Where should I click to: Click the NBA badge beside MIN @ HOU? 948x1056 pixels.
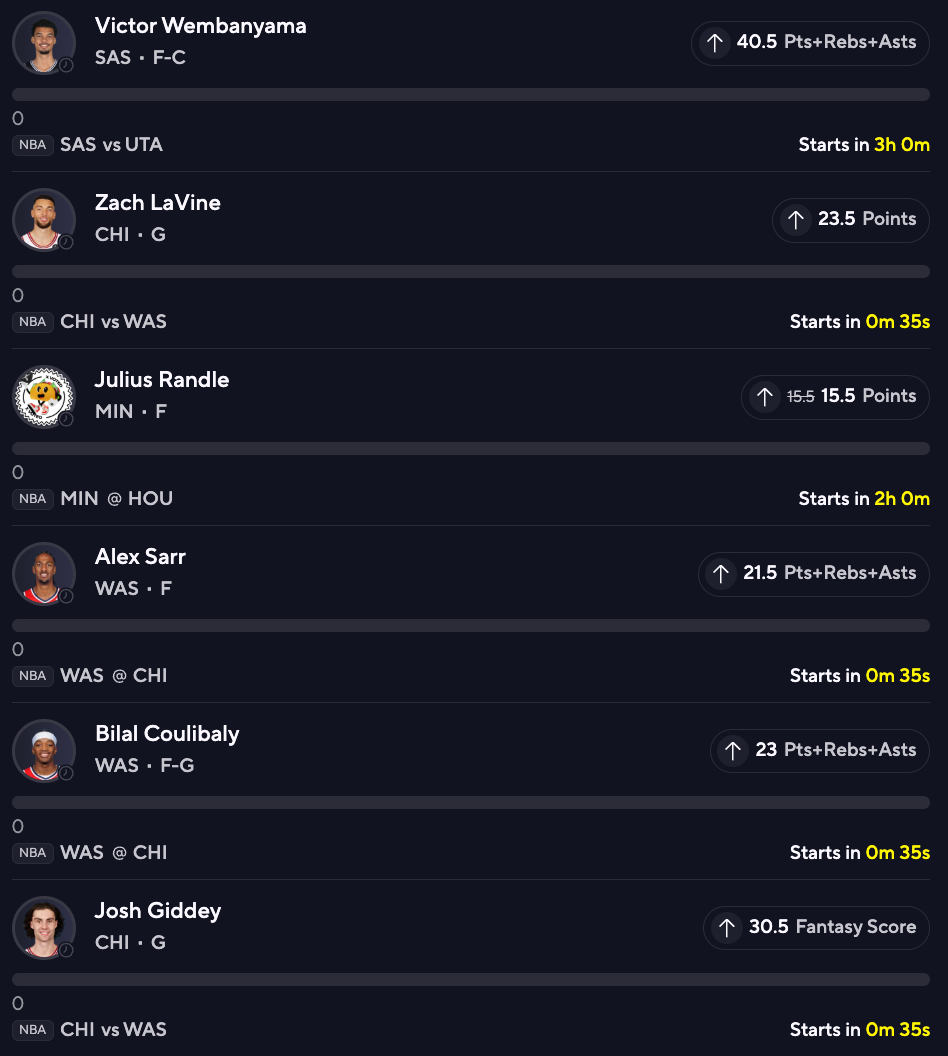(32, 499)
